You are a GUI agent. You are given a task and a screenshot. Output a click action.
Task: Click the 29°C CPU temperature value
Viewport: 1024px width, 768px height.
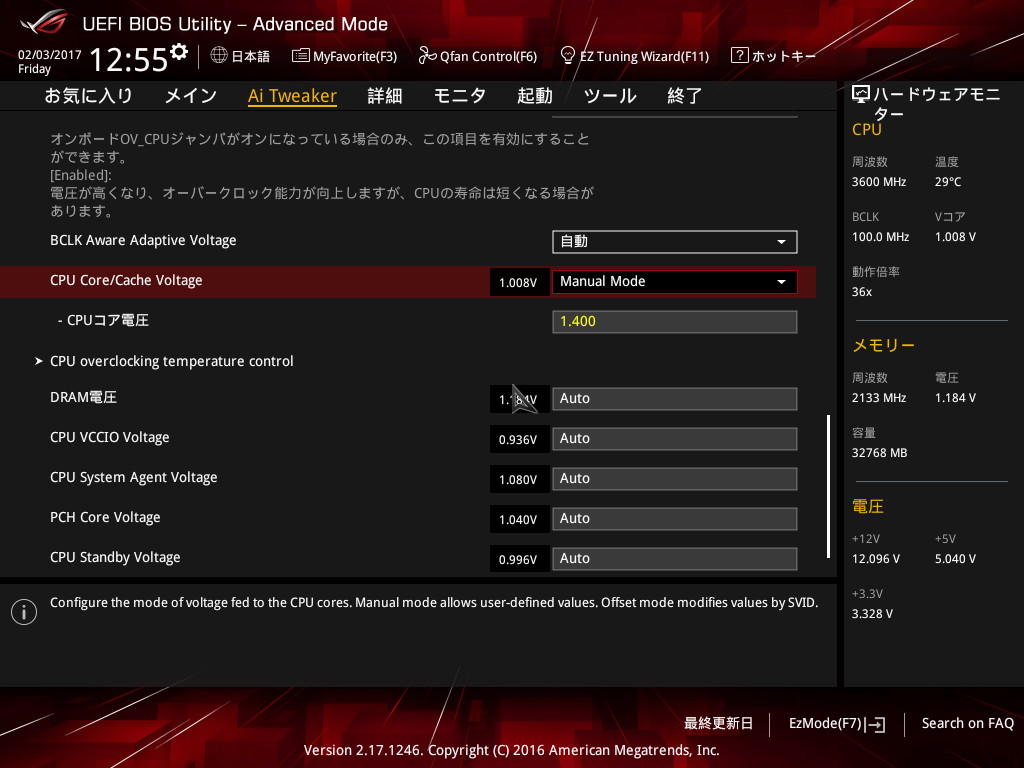click(948, 182)
